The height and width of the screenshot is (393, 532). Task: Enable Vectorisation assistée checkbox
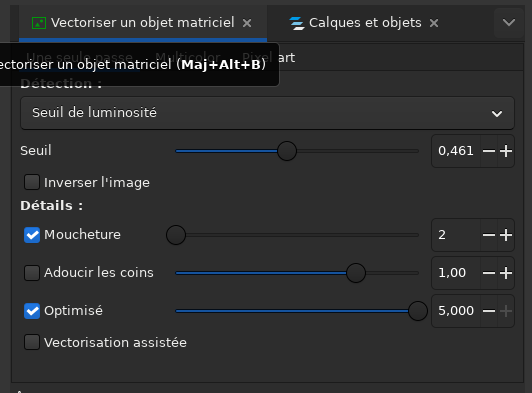pyautogui.click(x=32, y=342)
